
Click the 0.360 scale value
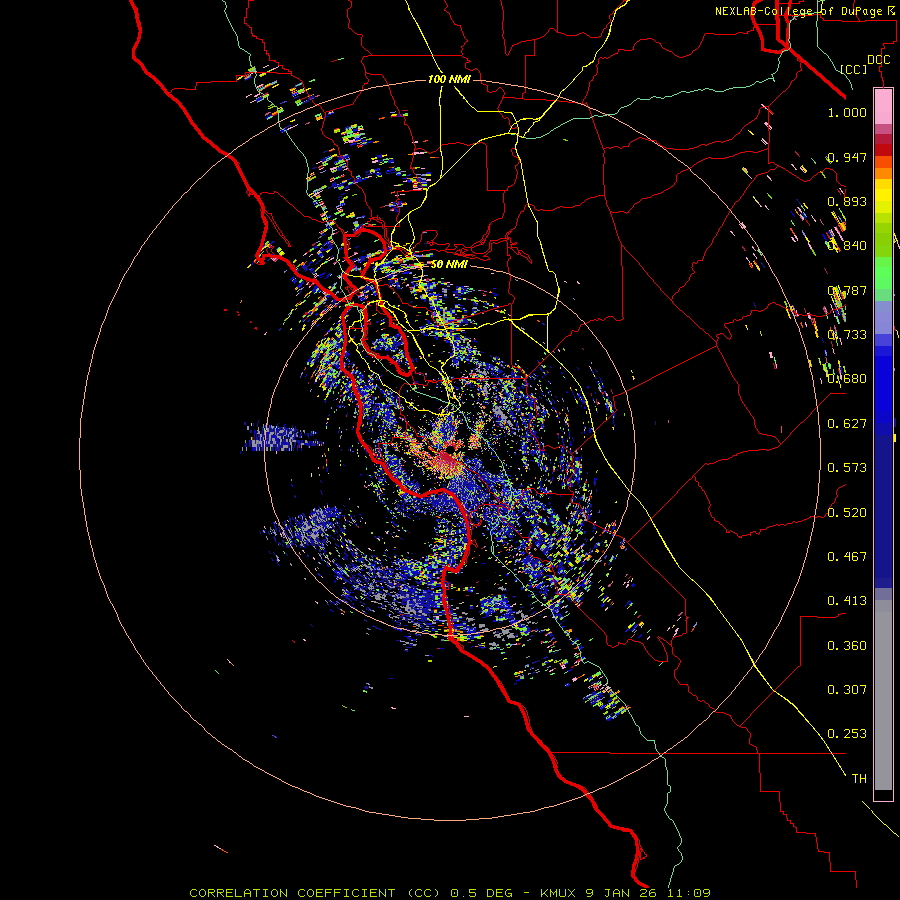pyautogui.click(x=847, y=646)
